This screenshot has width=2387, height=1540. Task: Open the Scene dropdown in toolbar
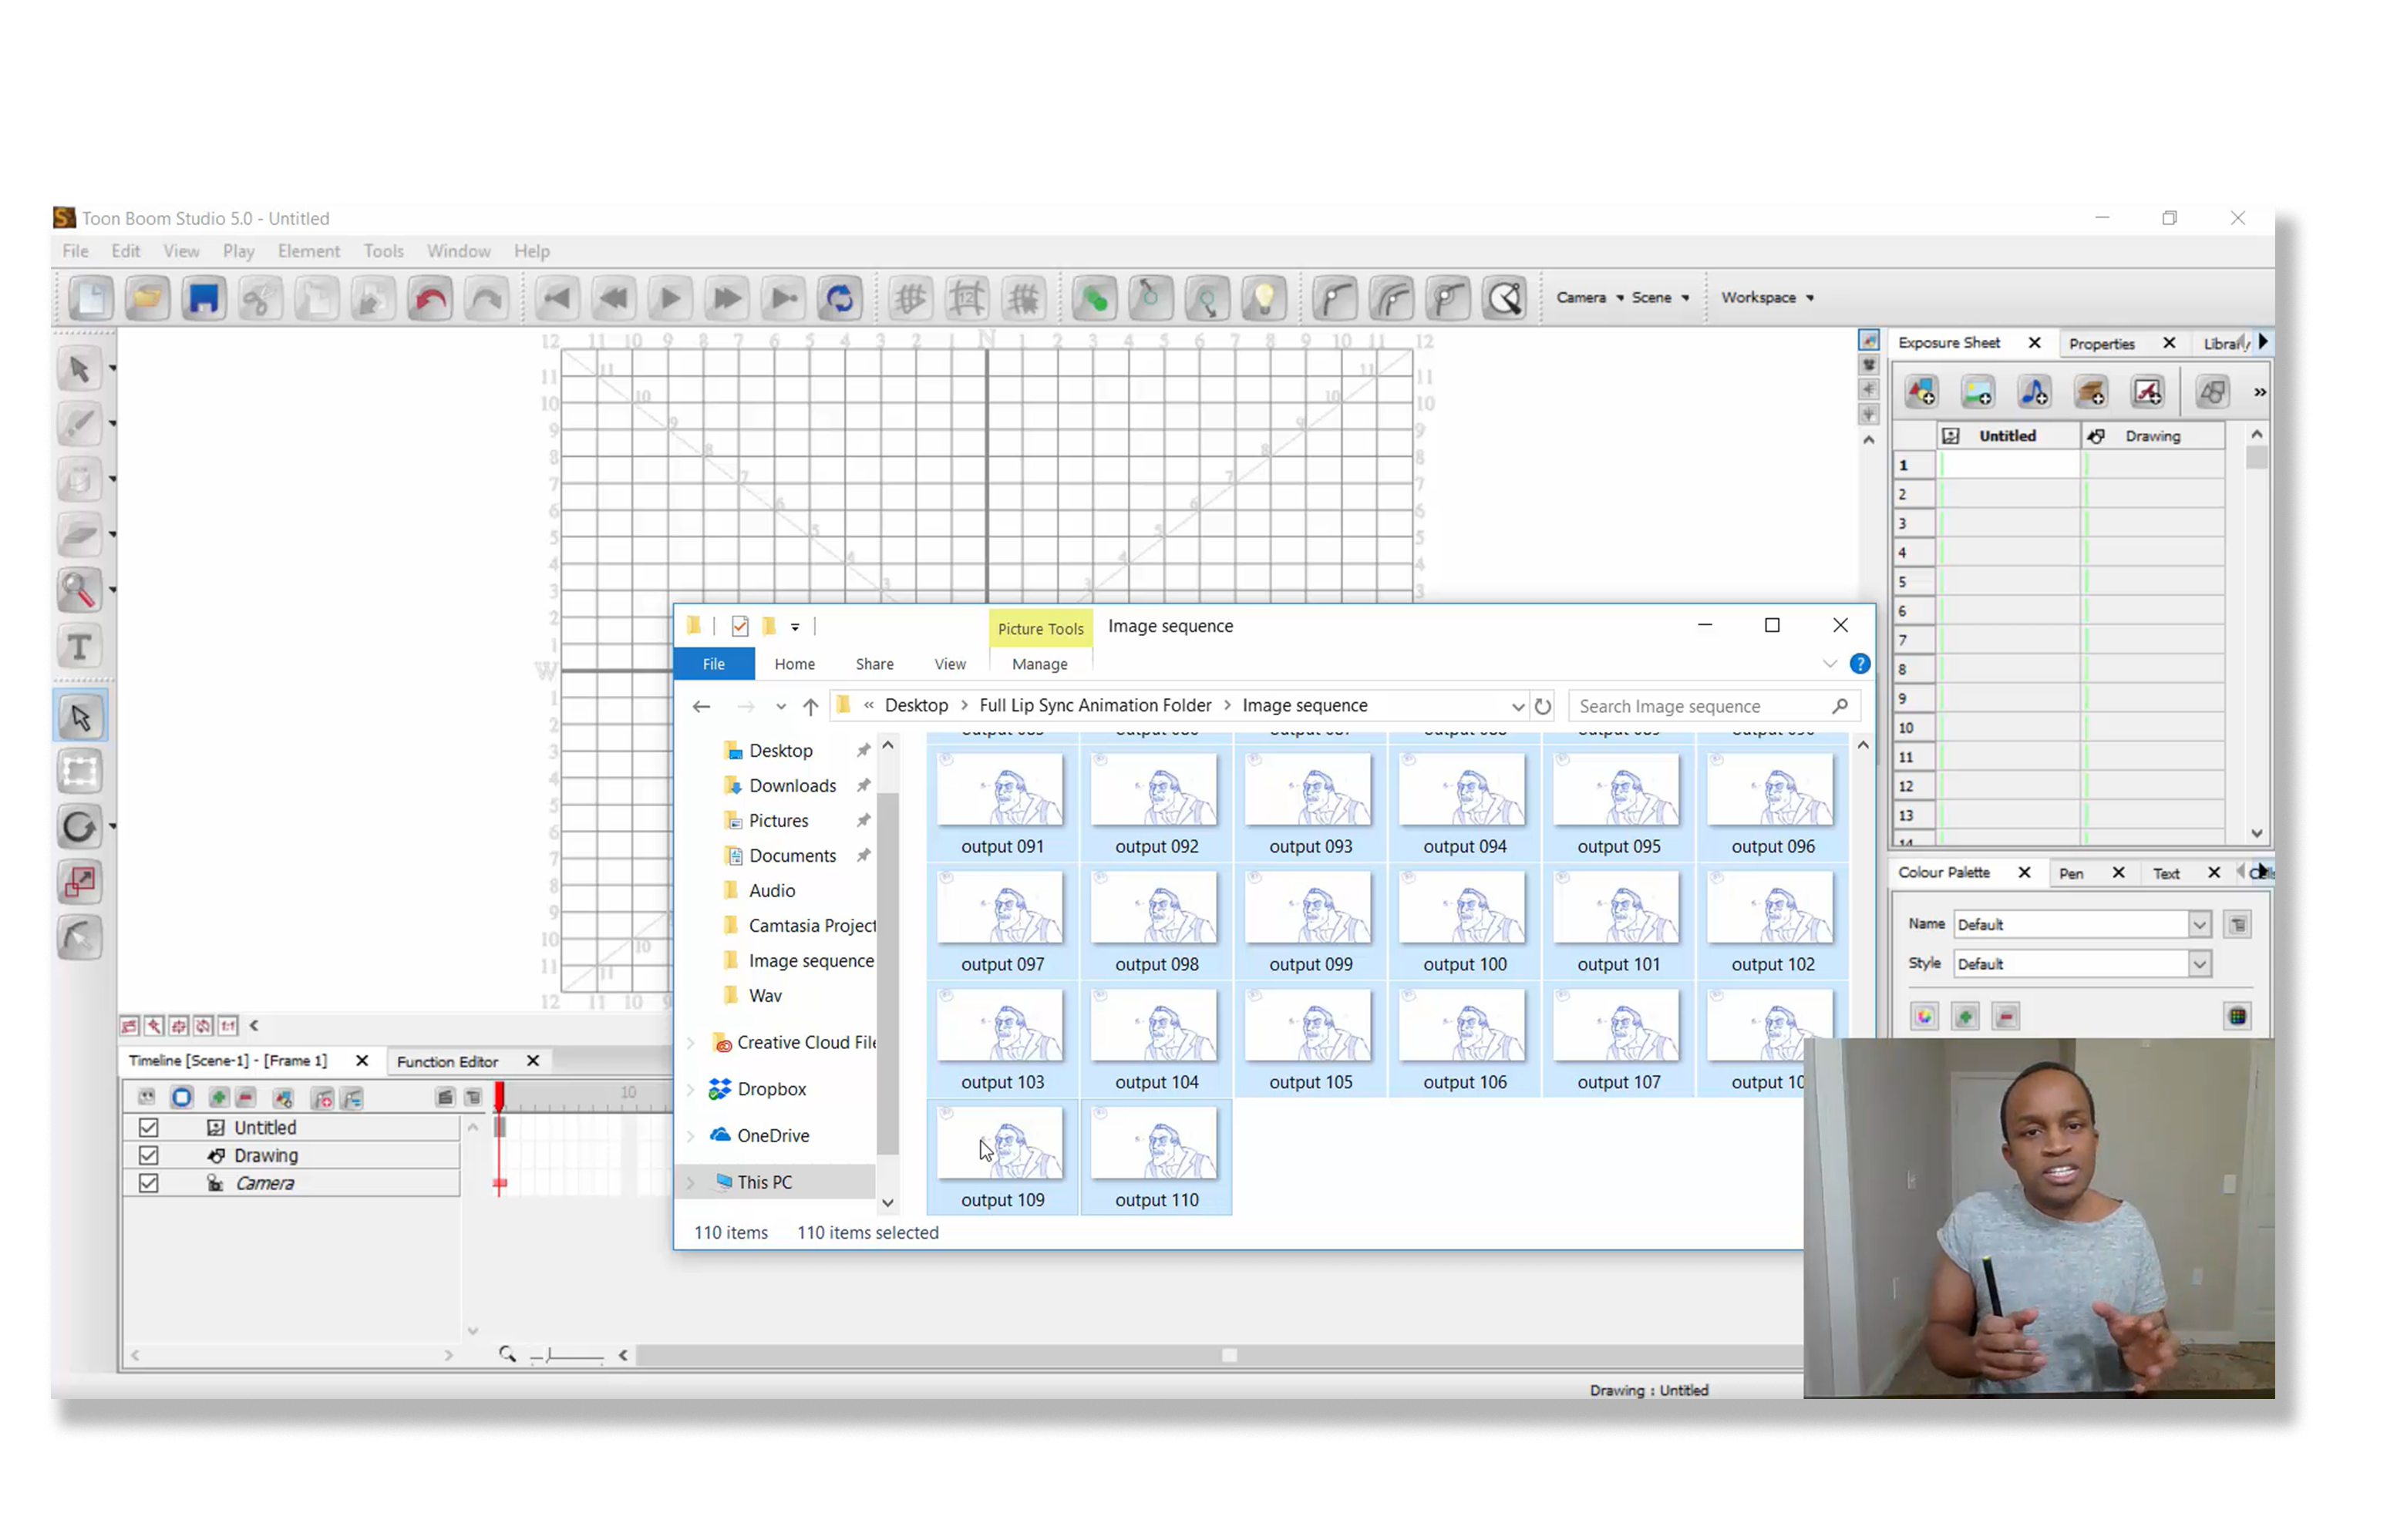coord(1659,298)
